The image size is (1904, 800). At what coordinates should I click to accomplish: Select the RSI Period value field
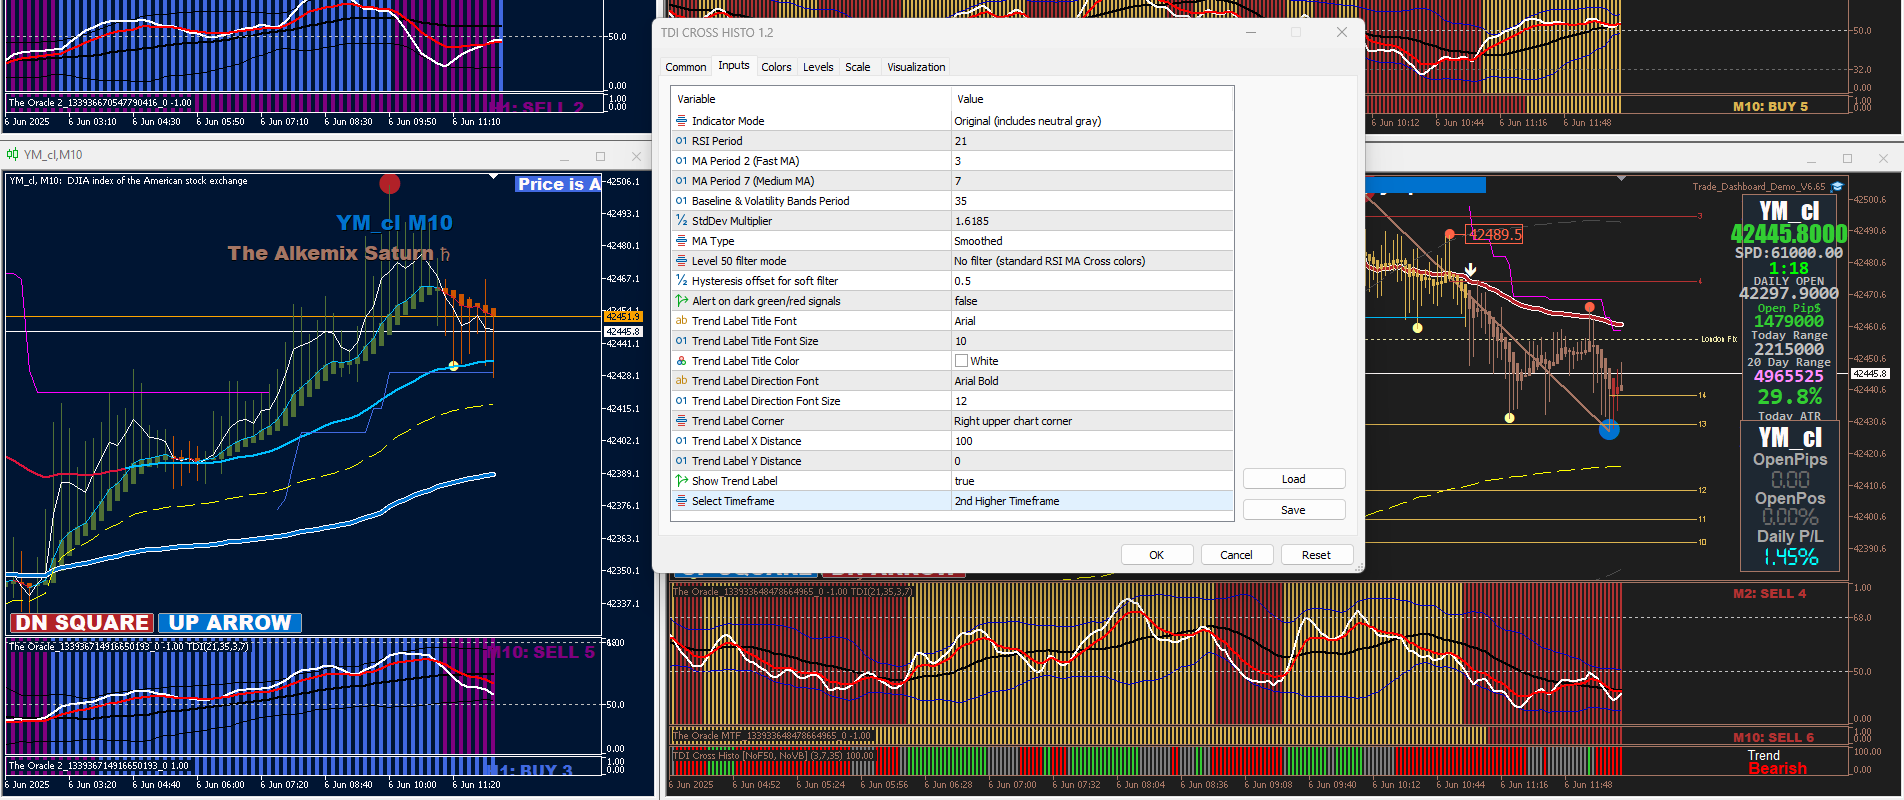coord(1091,141)
